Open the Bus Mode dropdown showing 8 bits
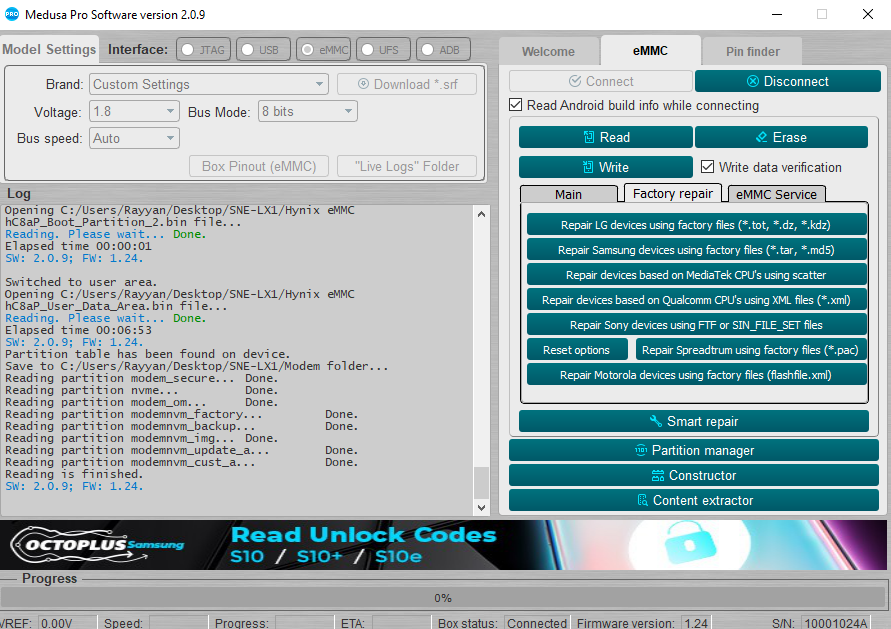This screenshot has height=629, width=891. click(x=307, y=111)
